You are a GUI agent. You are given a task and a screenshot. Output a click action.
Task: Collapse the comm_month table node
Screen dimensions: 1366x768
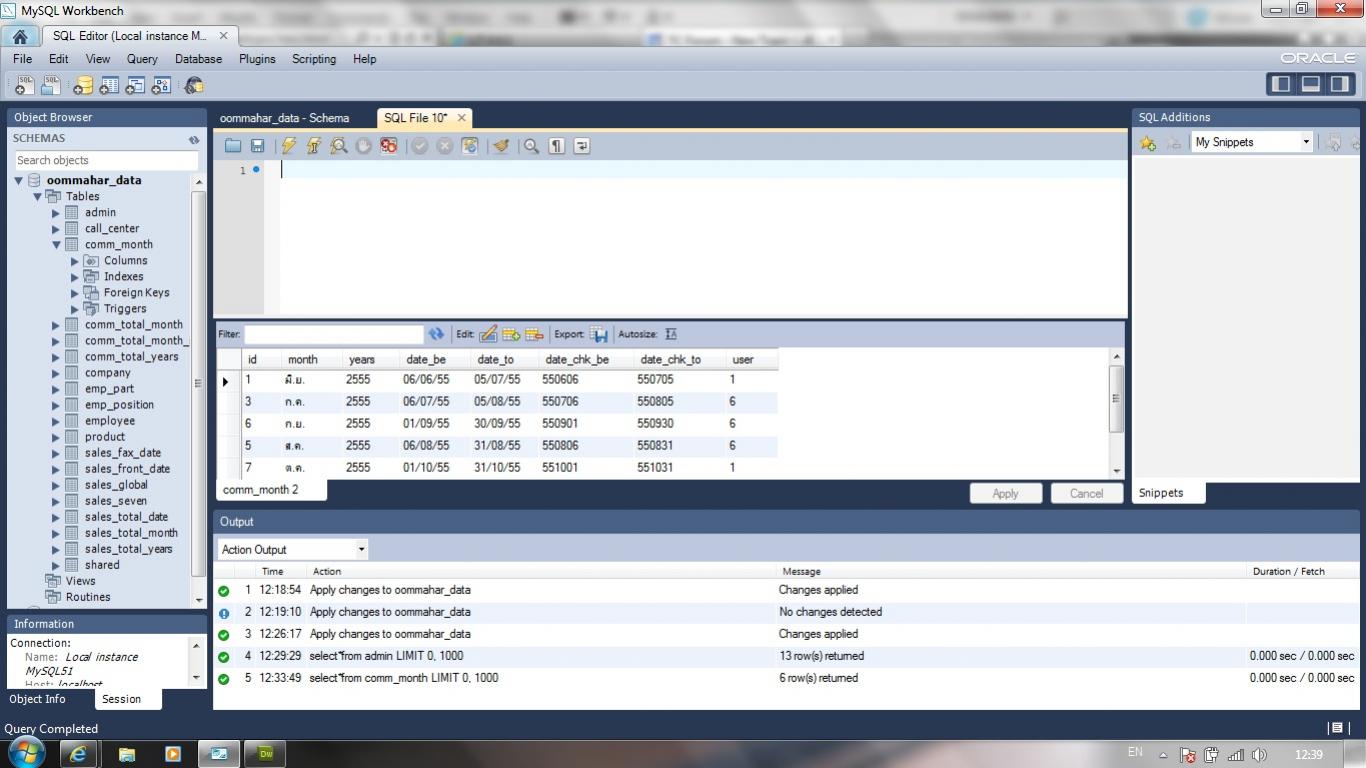coord(56,245)
